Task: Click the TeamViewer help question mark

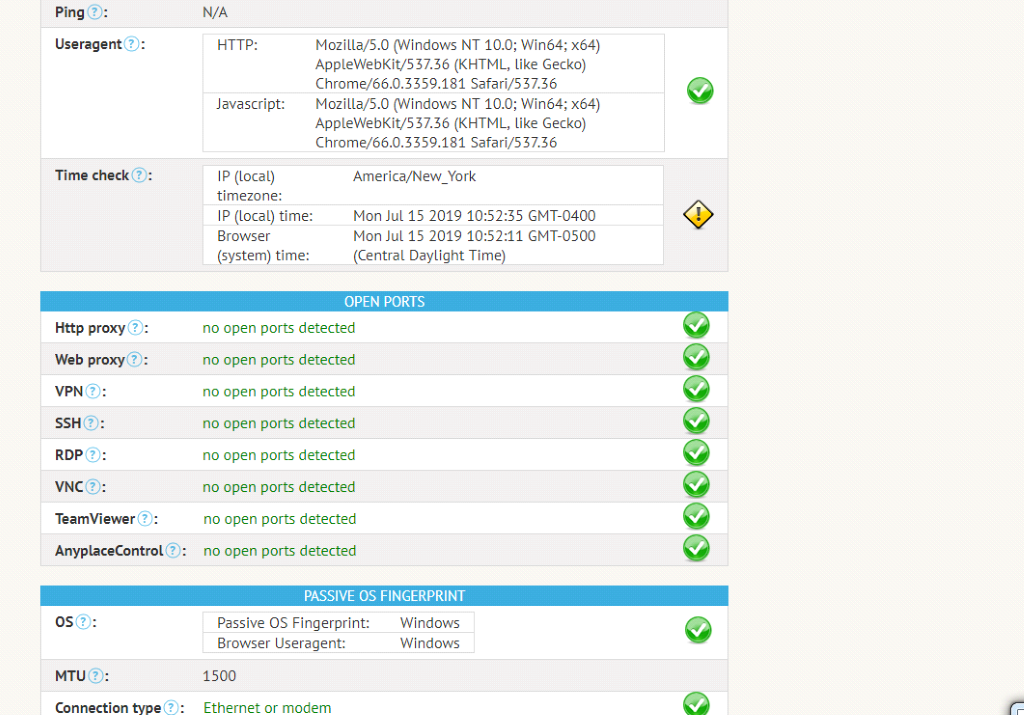Action: [145, 519]
